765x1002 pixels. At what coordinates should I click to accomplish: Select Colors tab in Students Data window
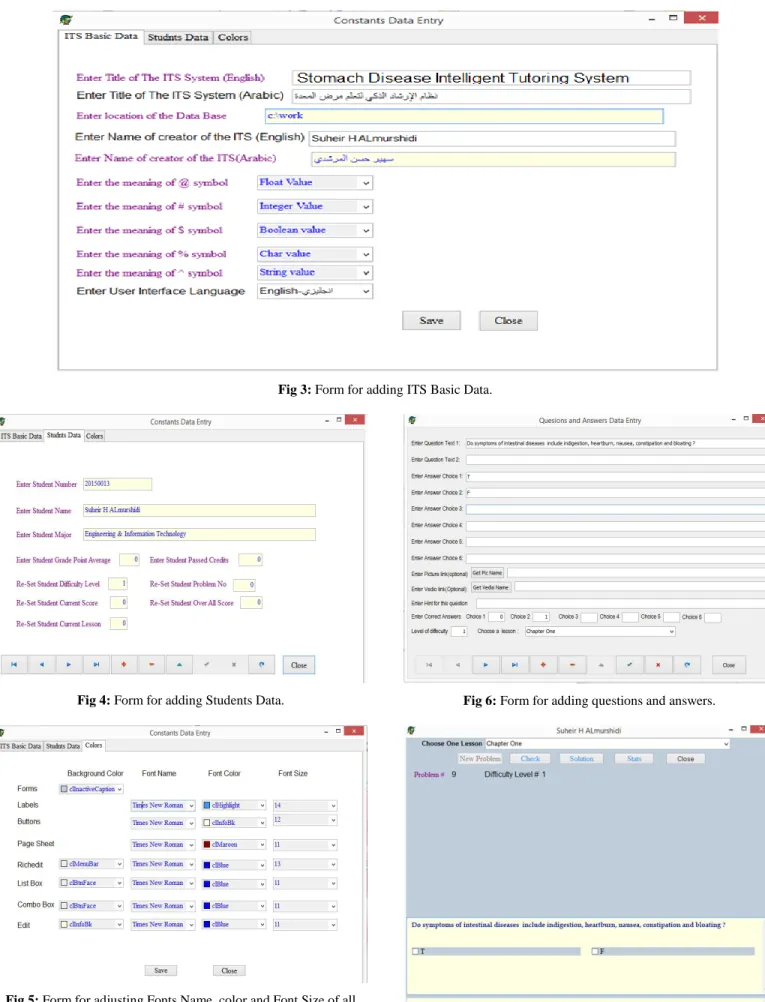tap(95, 436)
